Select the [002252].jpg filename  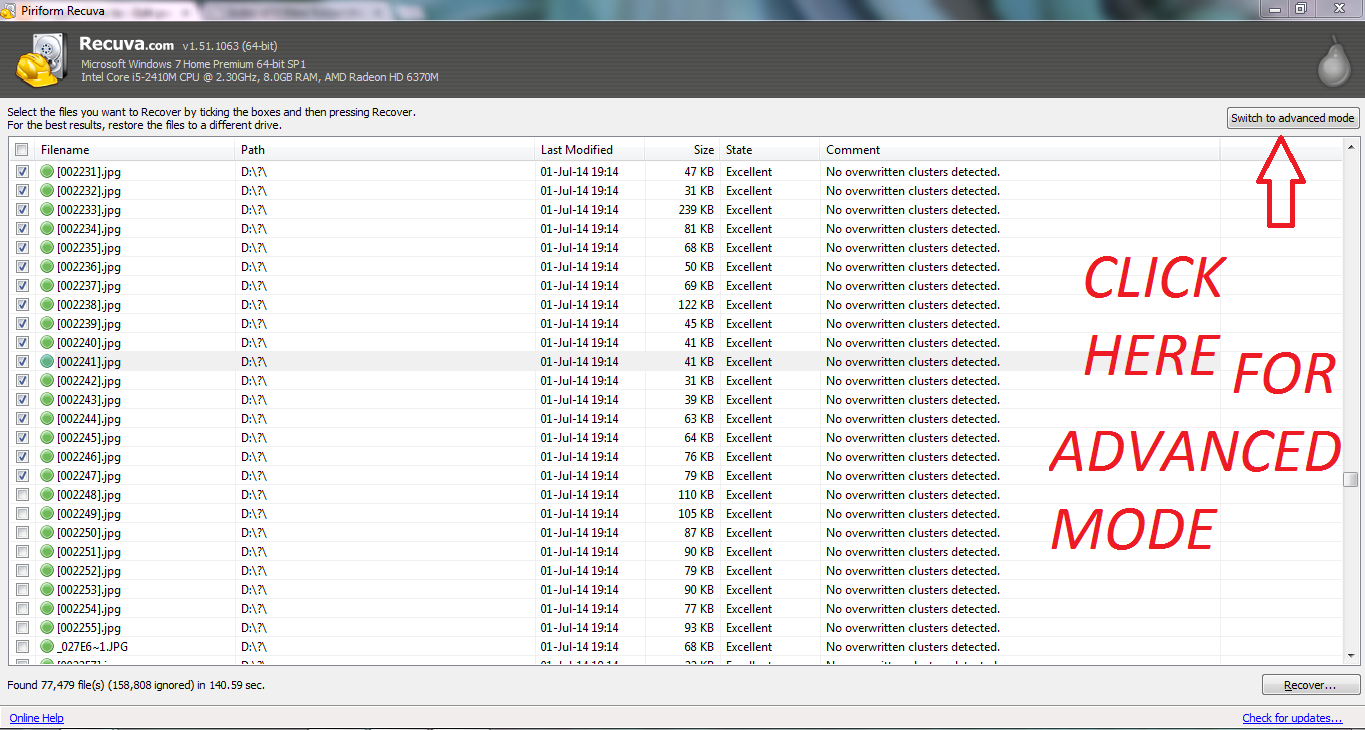click(89, 571)
